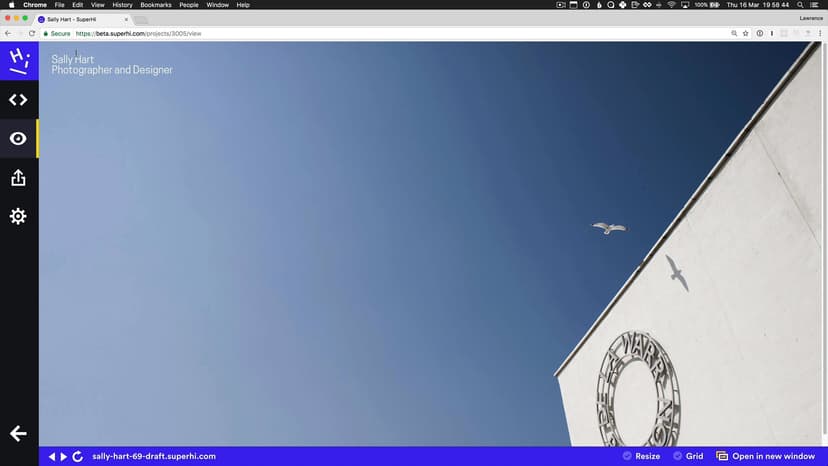The image size is (828, 466).
Task: Click Open in new window
Action: 766,456
